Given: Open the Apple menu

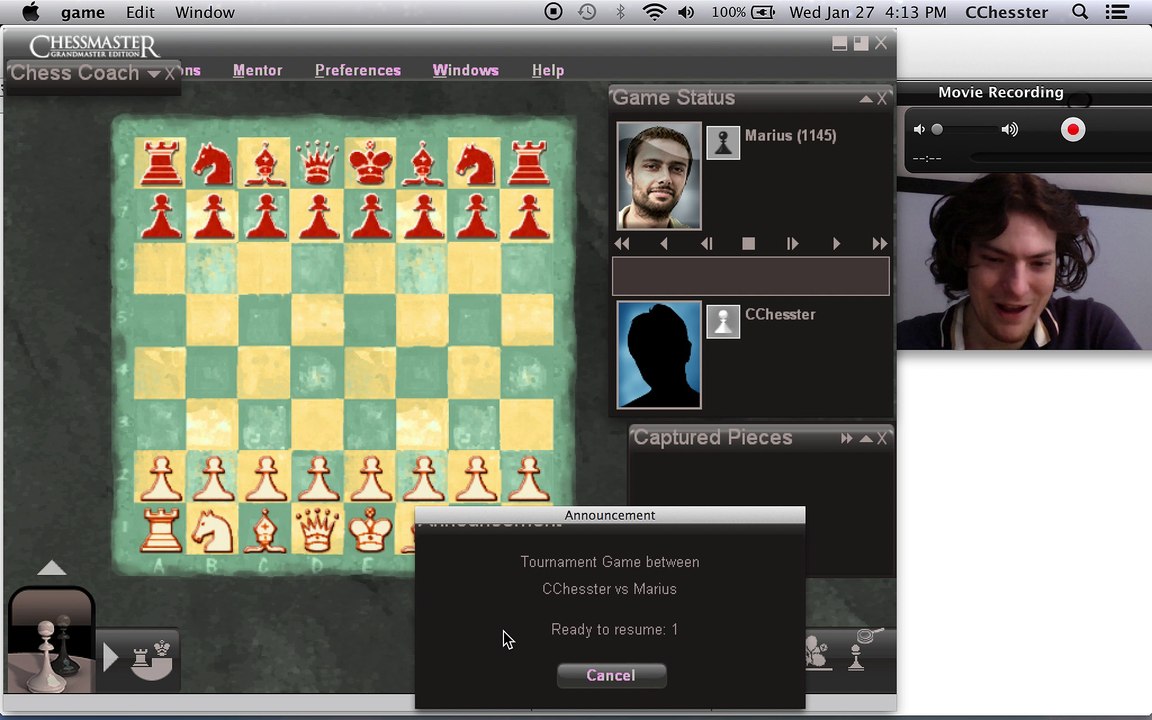Looking at the screenshot, I should pos(30,12).
